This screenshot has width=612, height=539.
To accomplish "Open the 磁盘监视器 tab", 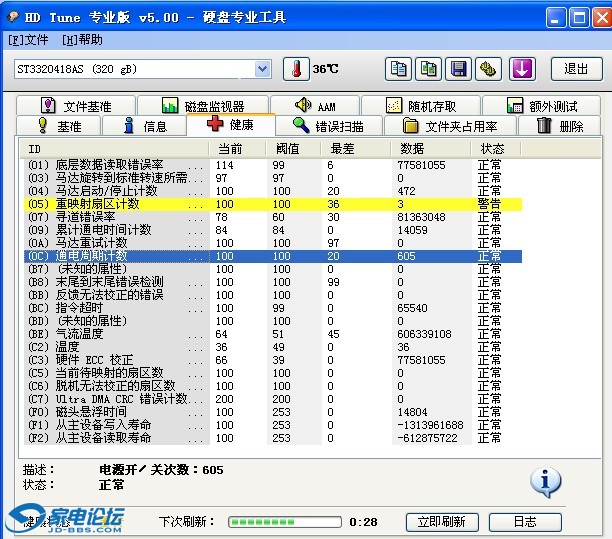I will 215,106.
